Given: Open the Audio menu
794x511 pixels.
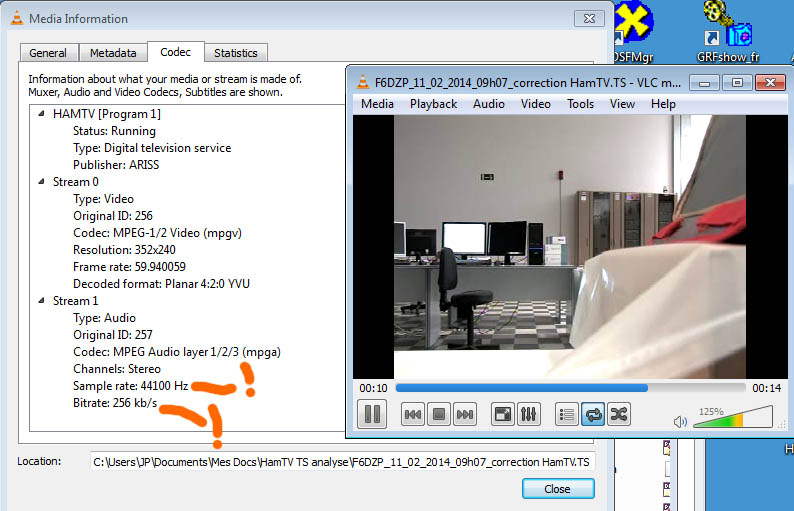Looking at the screenshot, I should [x=489, y=104].
